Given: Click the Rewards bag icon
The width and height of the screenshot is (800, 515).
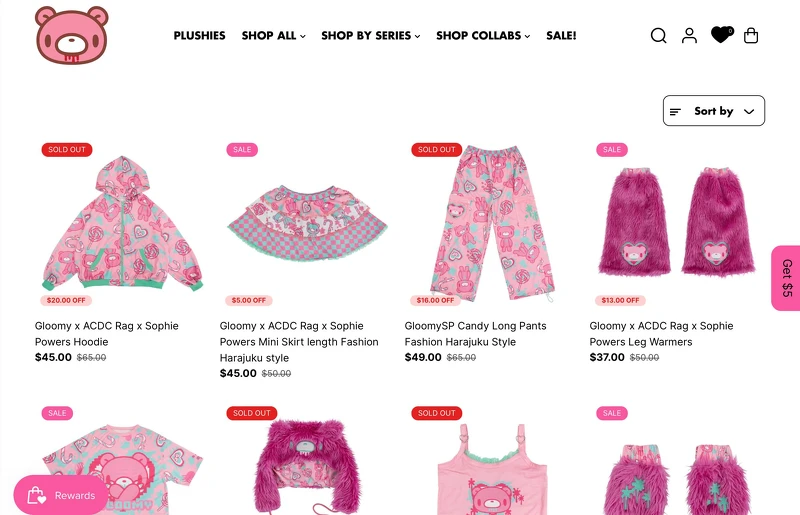Looking at the screenshot, I should [x=36, y=495].
